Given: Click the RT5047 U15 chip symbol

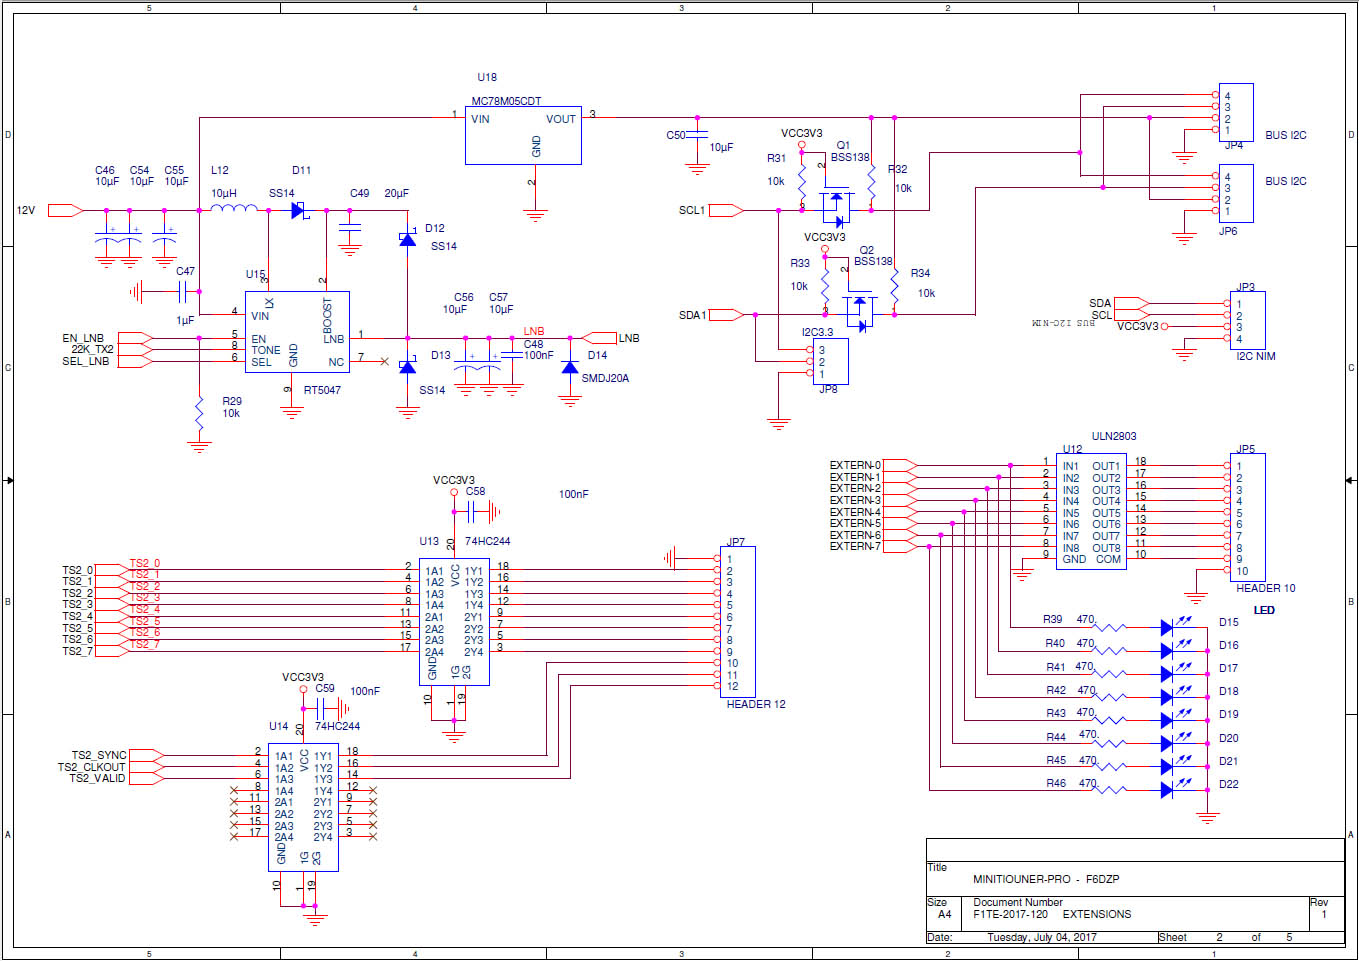Looking at the screenshot, I should pyautogui.click(x=297, y=332).
